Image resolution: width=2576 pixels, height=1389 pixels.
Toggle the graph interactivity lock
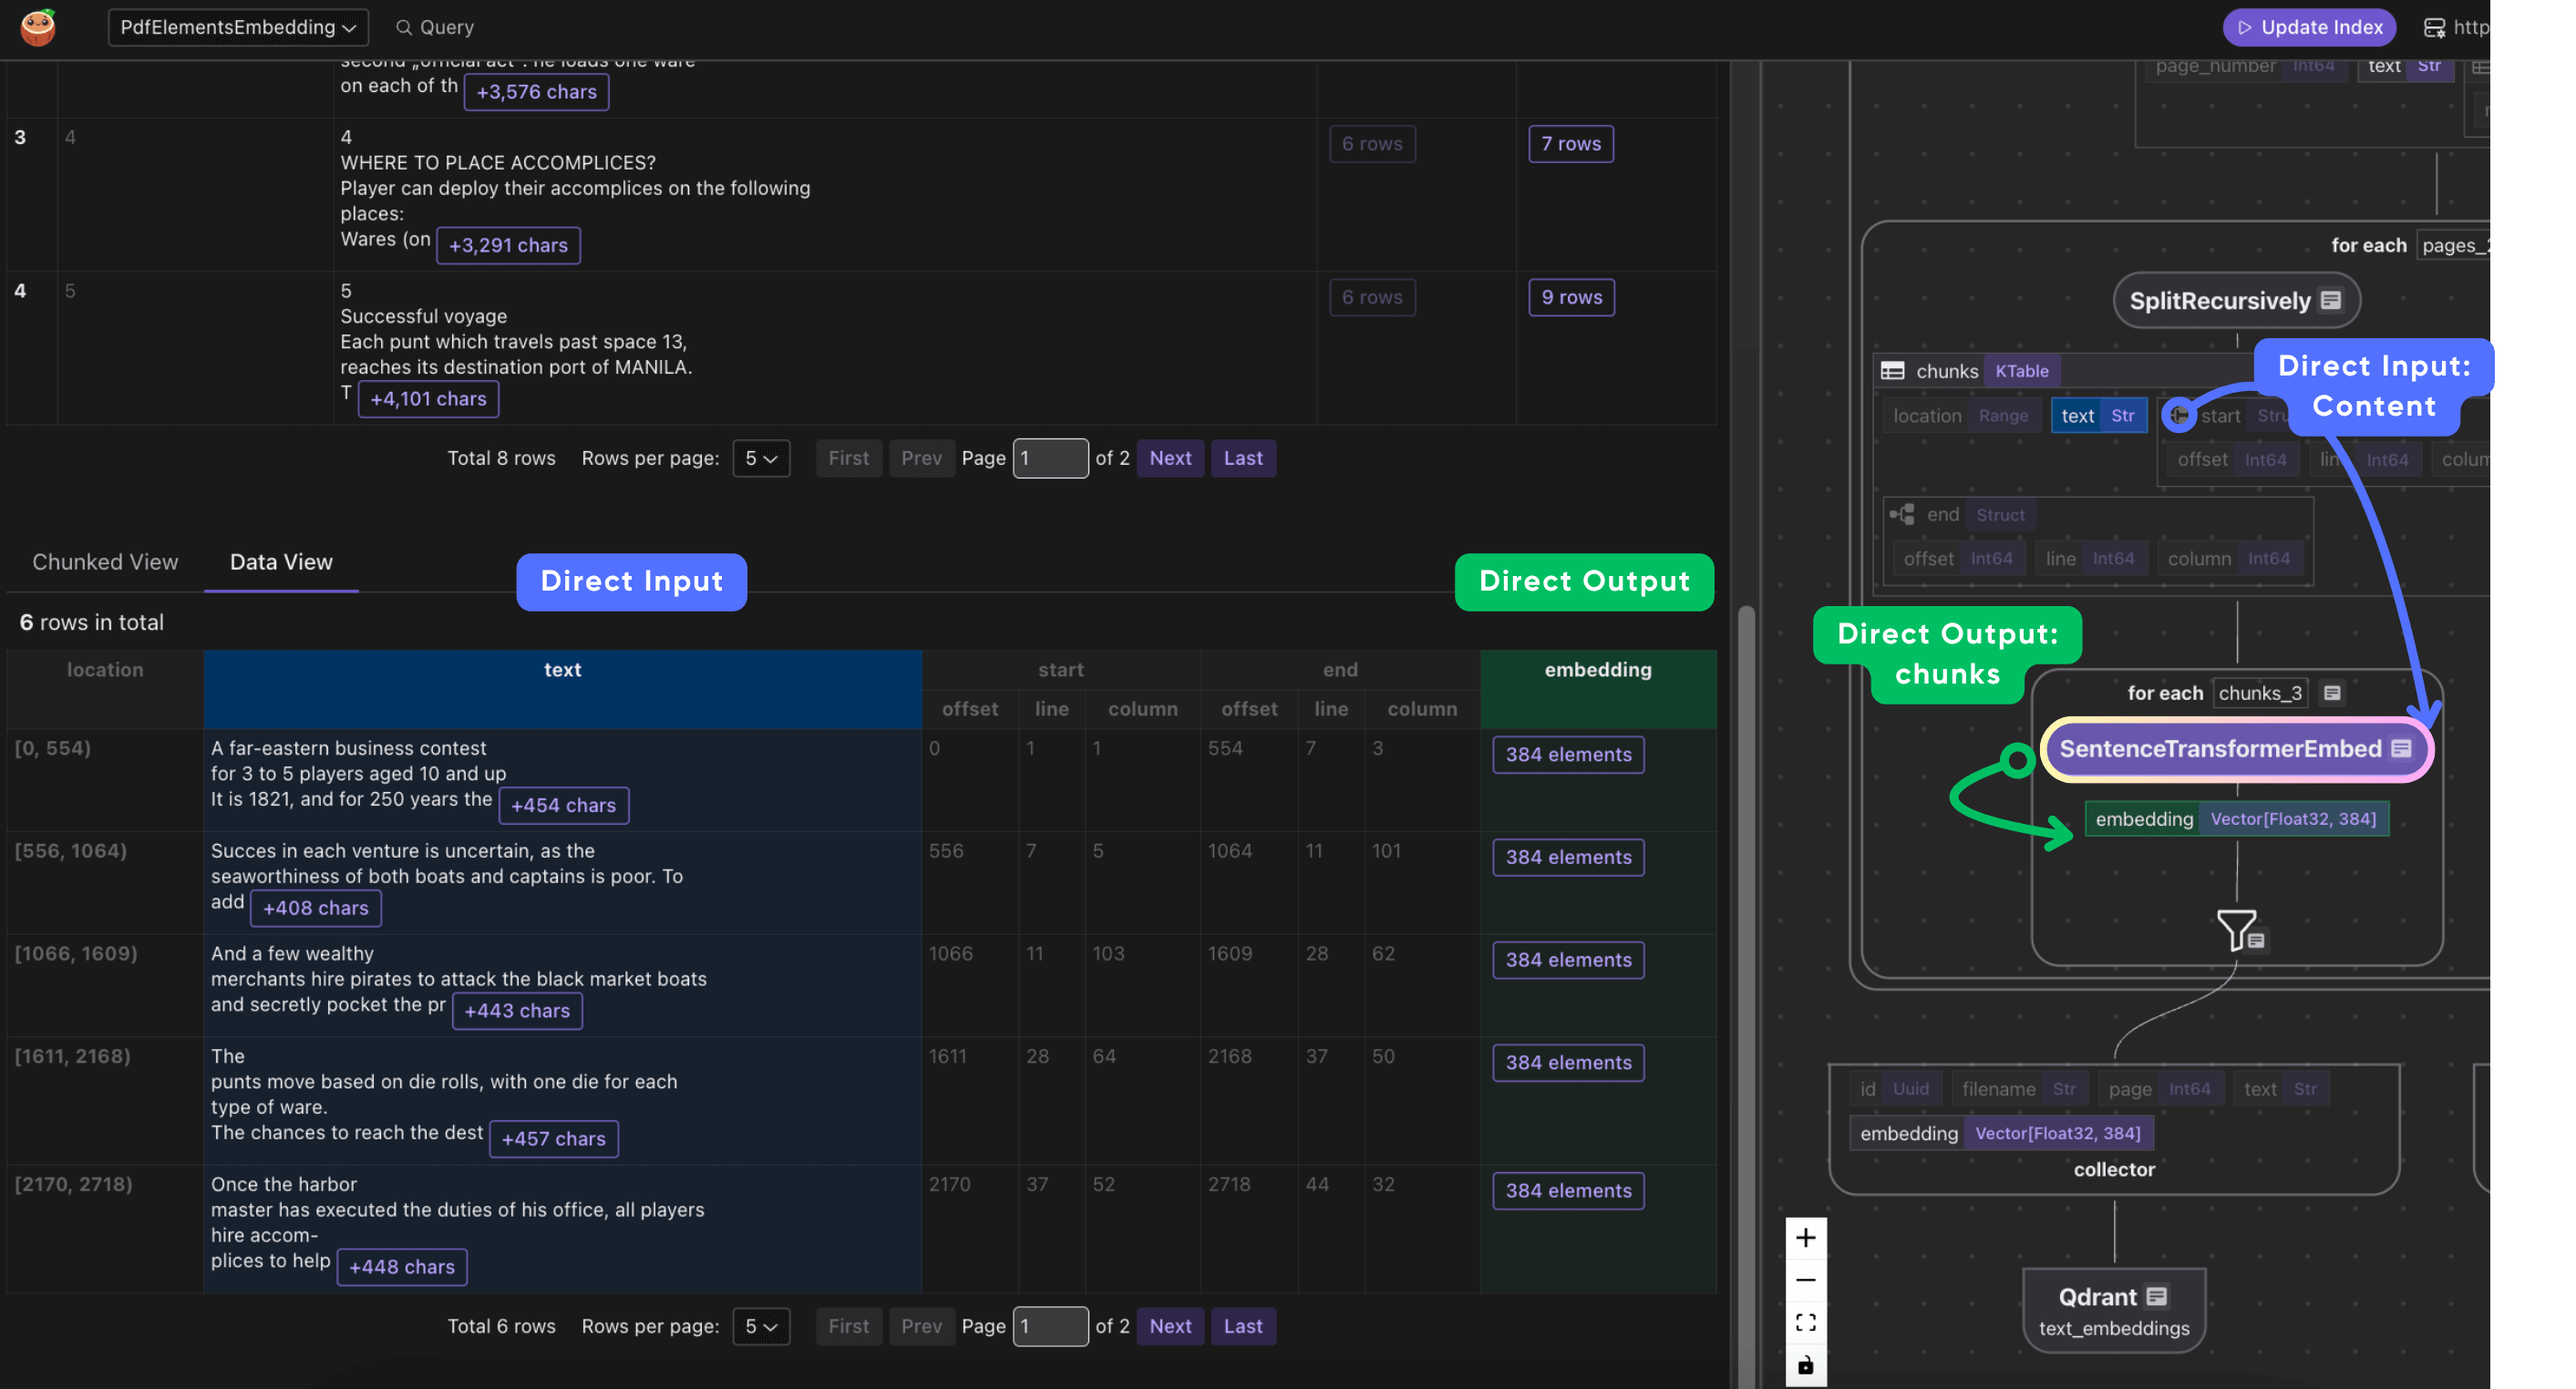coord(1805,1365)
